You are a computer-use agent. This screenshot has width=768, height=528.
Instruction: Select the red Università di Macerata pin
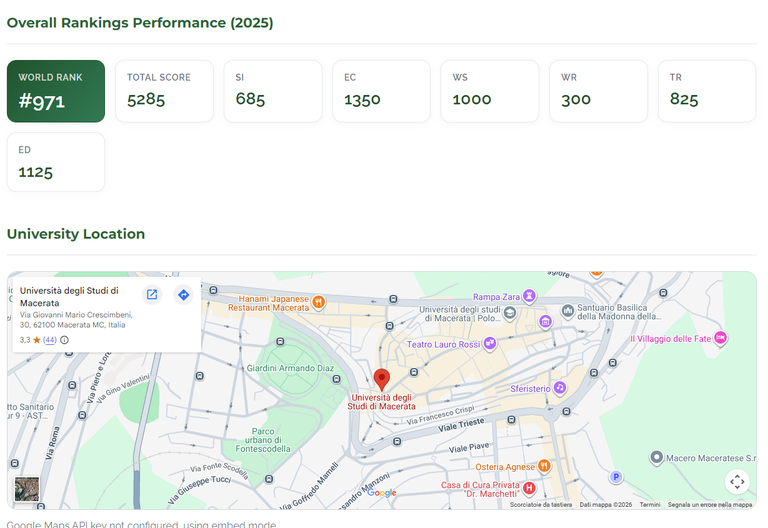tap(382, 380)
